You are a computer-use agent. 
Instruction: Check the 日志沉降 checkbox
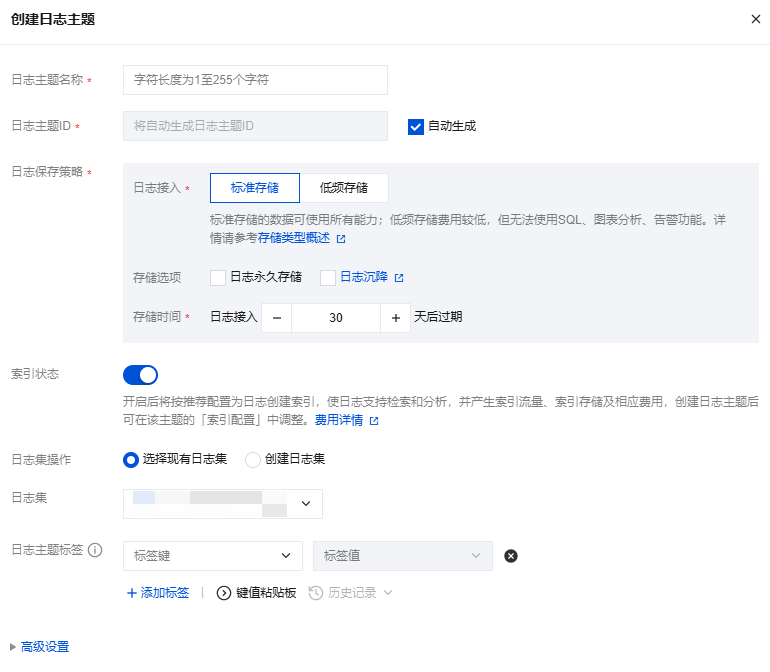(328, 278)
